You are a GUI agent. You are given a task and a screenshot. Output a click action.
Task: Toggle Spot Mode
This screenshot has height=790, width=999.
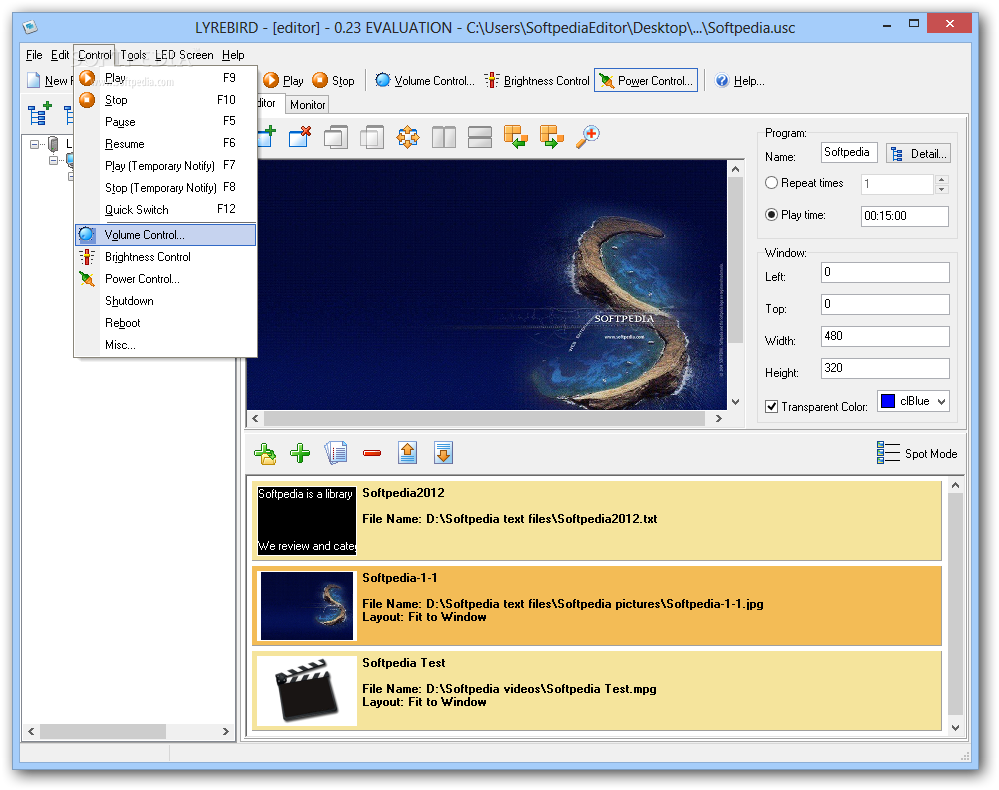click(917, 453)
